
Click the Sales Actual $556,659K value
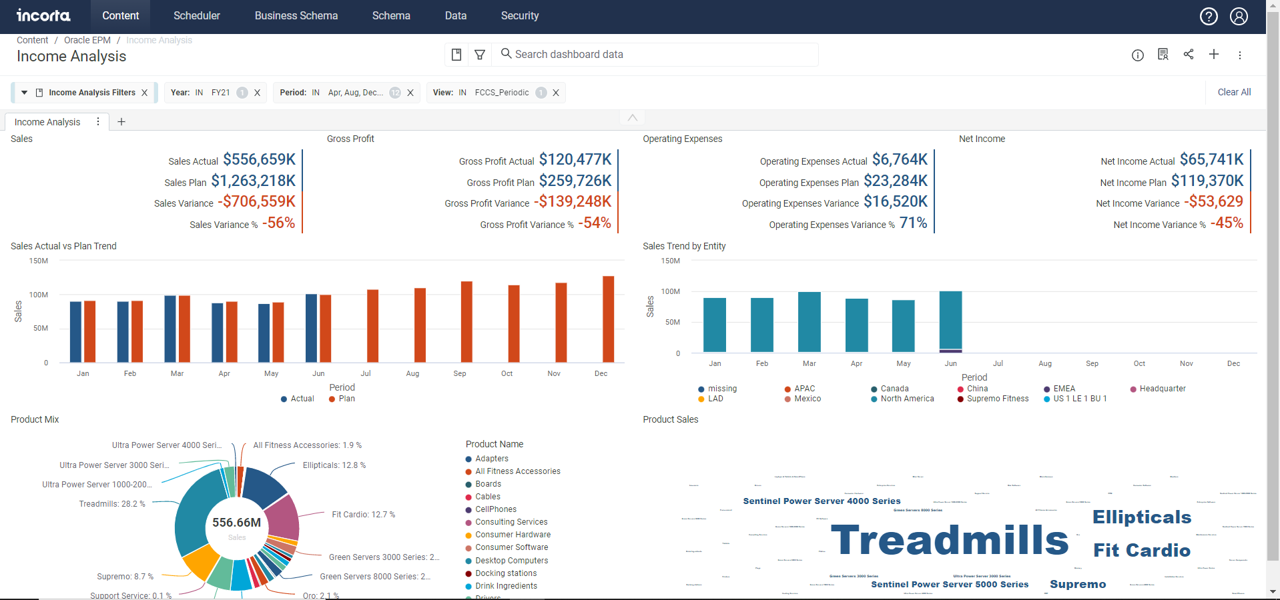(x=259, y=159)
